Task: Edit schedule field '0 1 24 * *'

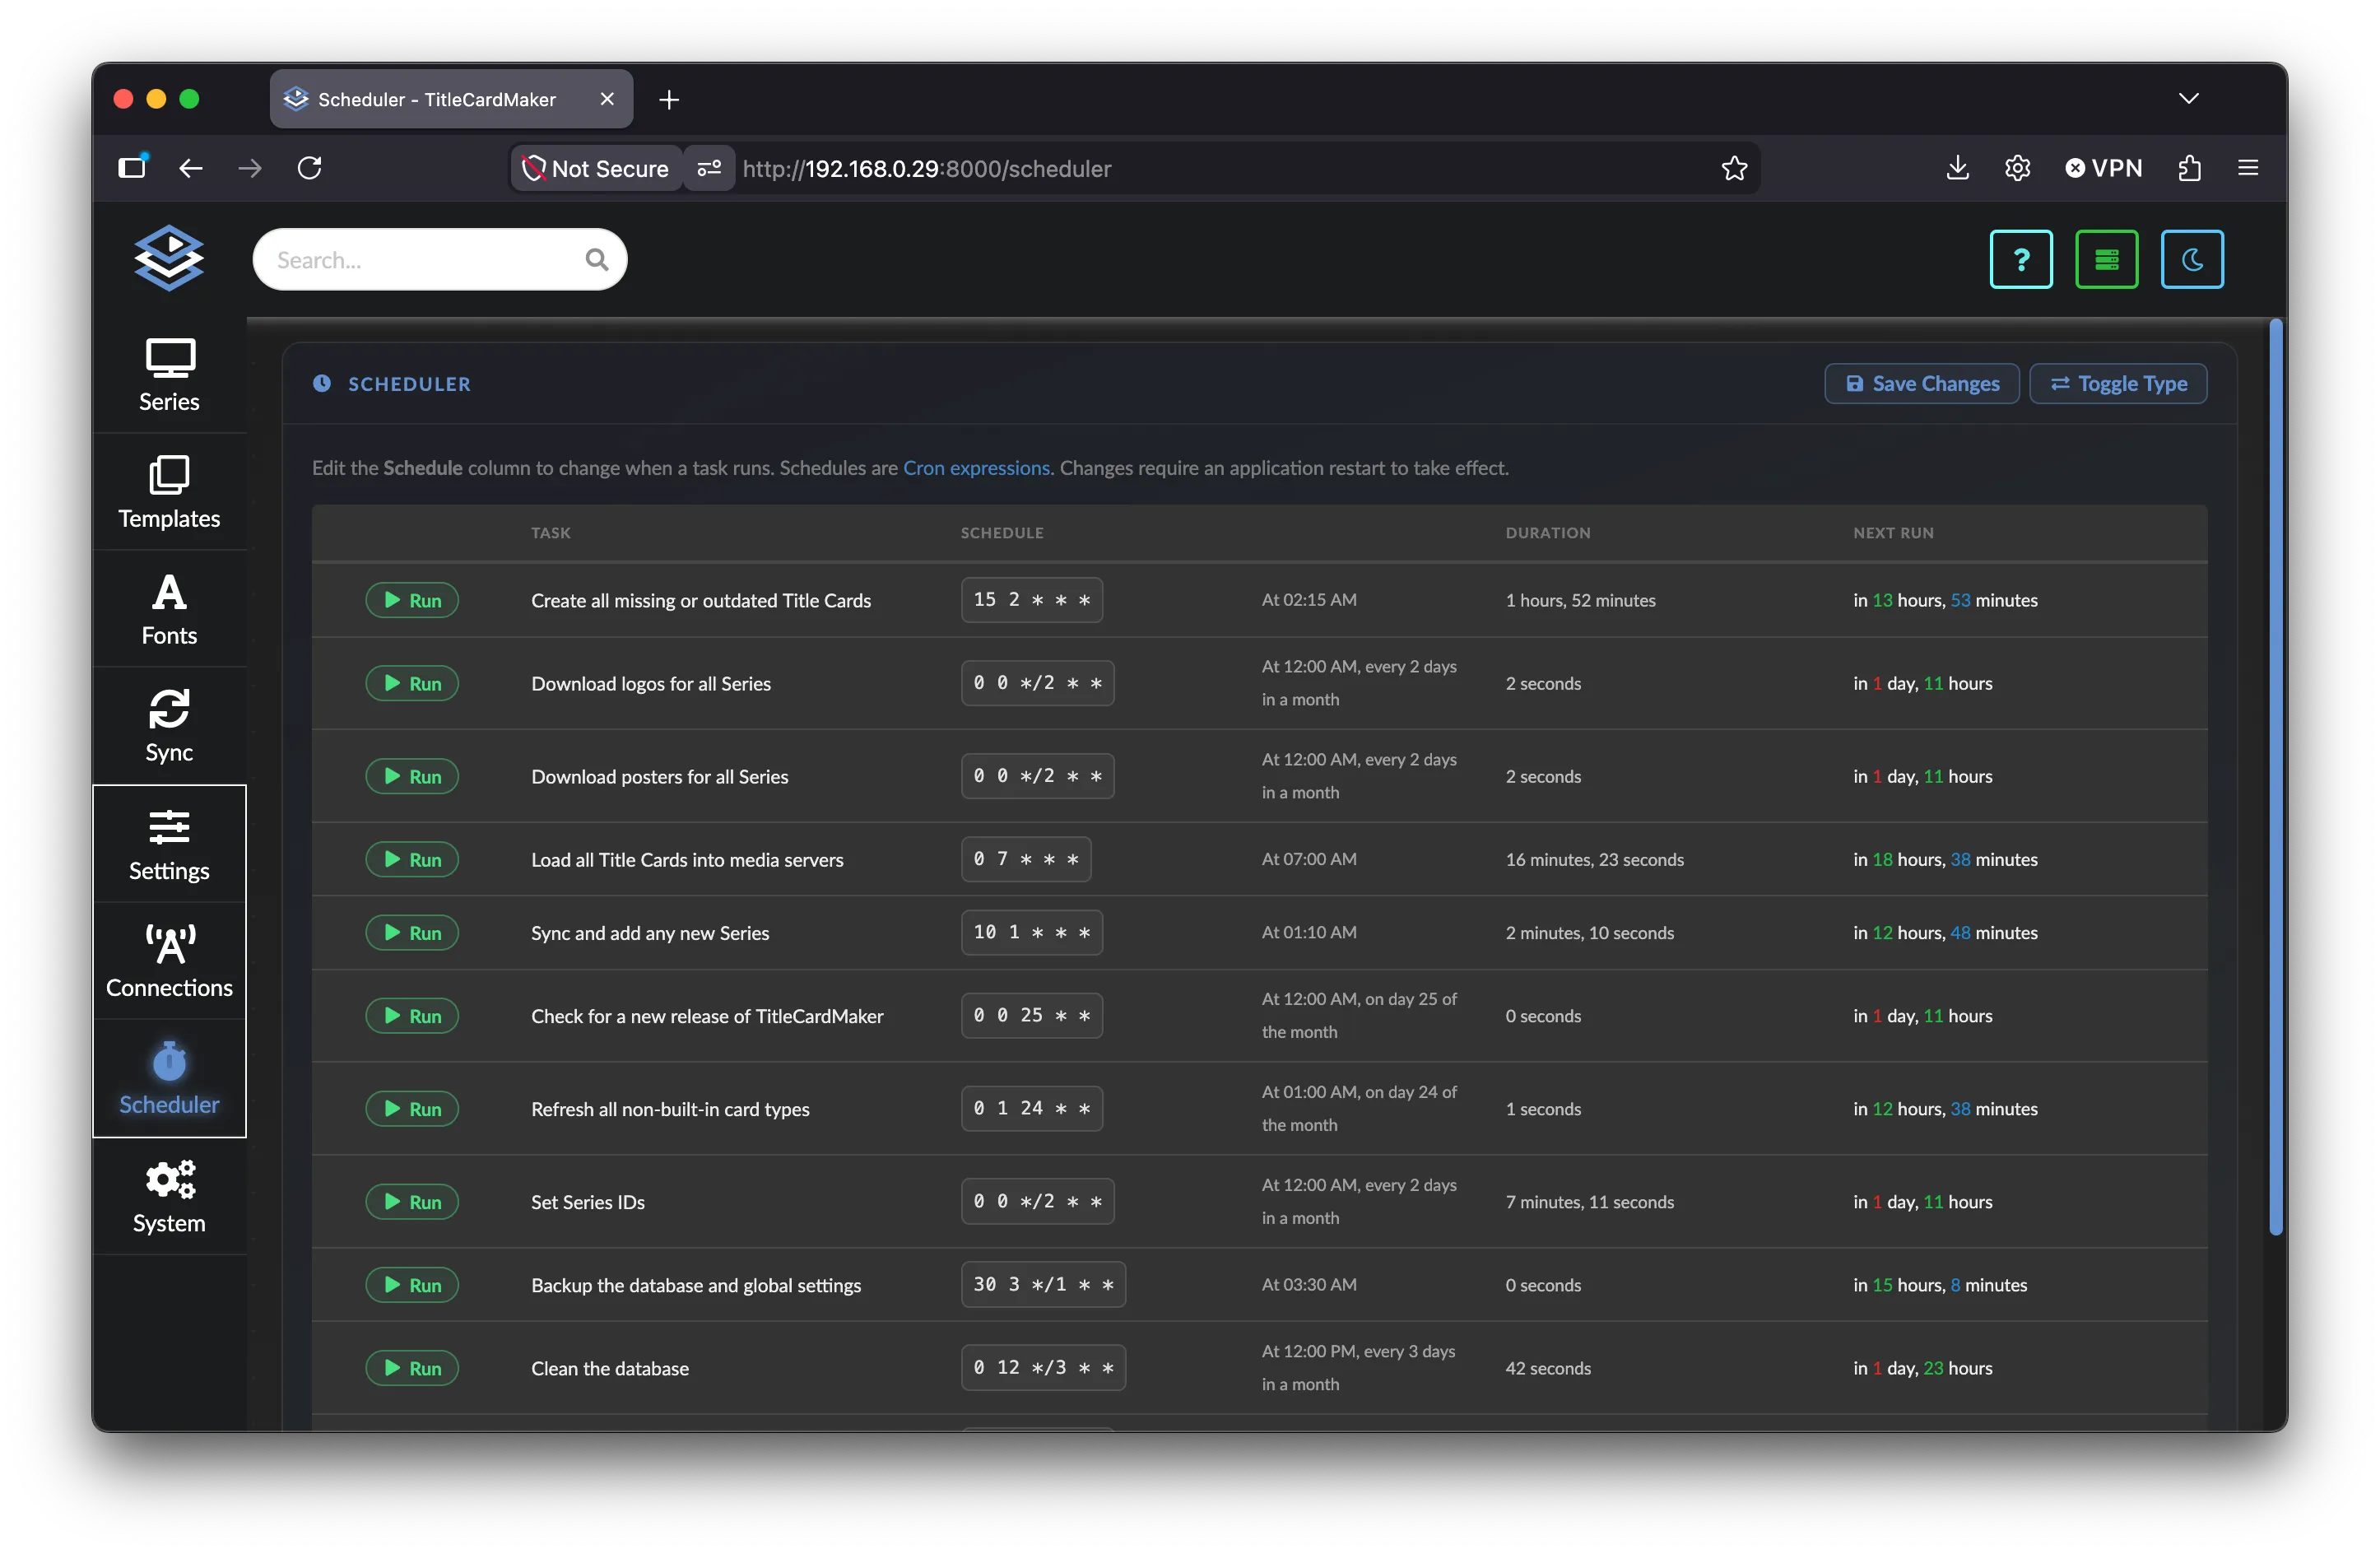Action: 1032,1108
